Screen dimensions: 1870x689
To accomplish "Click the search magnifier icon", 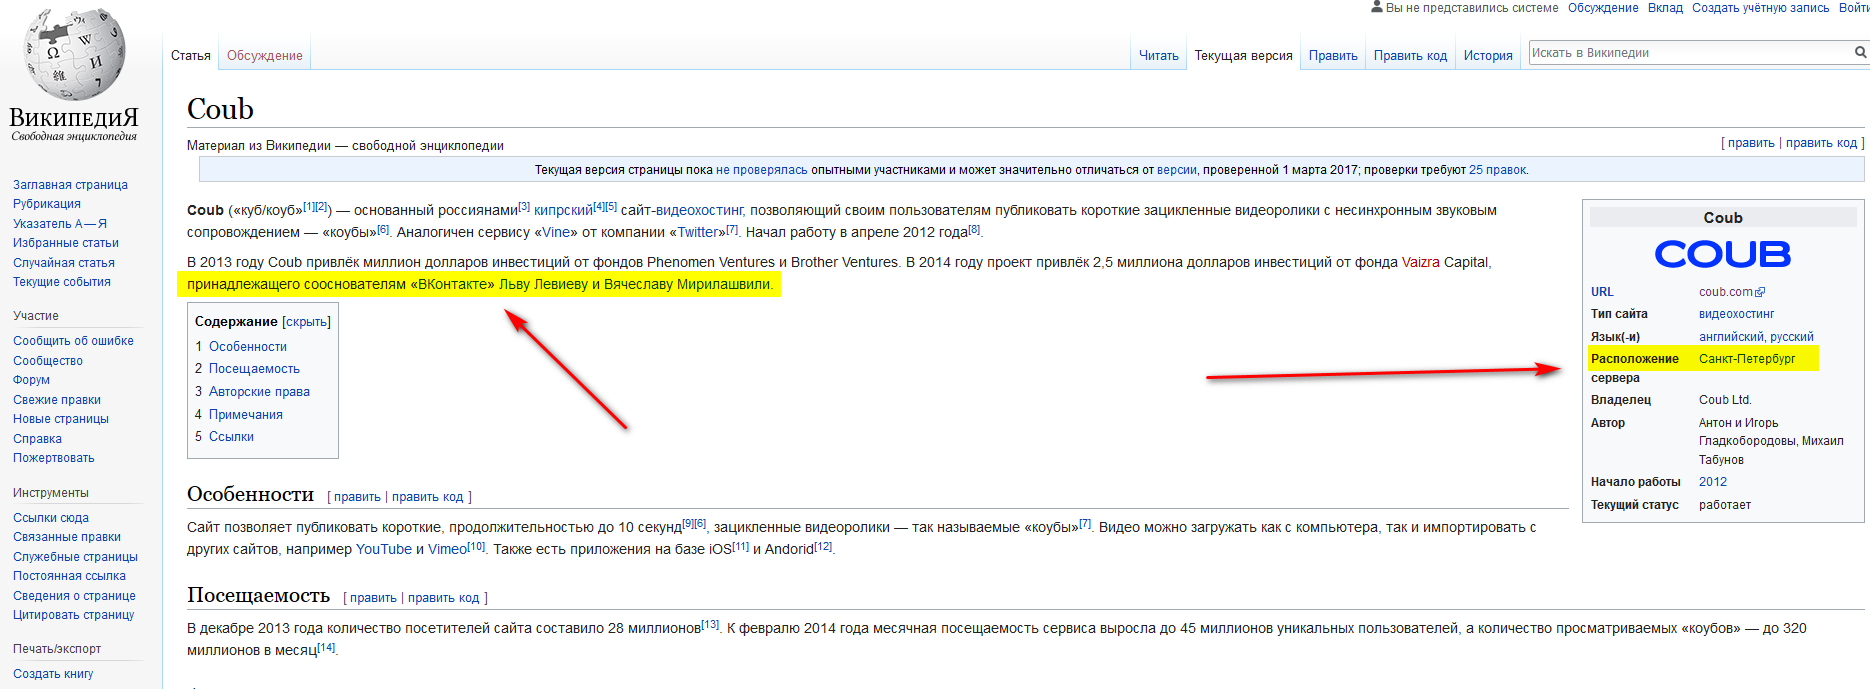I will [1861, 52].
